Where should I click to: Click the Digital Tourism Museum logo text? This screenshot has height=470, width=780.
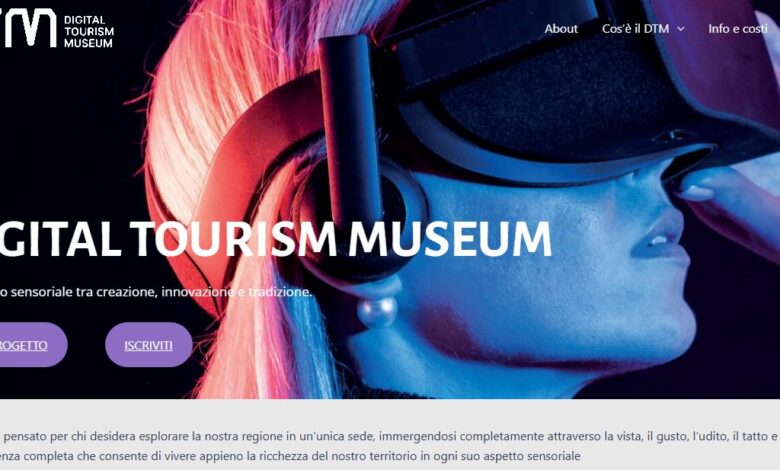89,31
